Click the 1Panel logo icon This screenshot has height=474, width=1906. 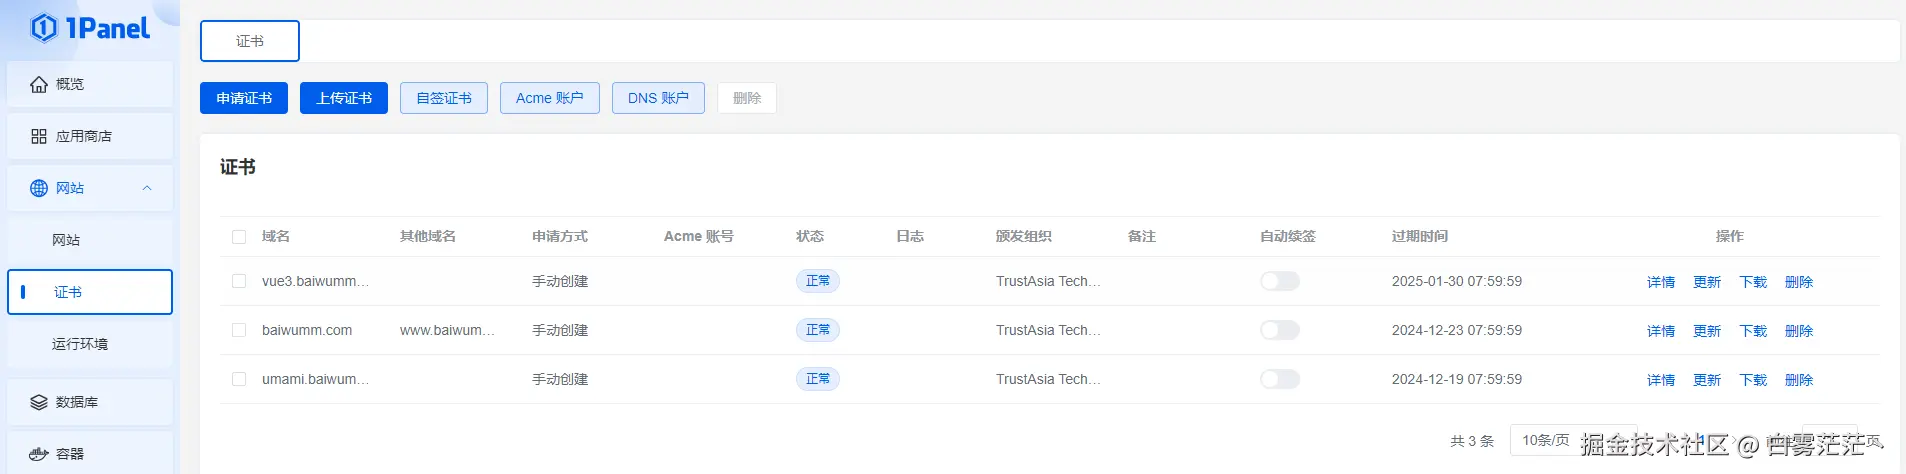(x=44, y=28)
